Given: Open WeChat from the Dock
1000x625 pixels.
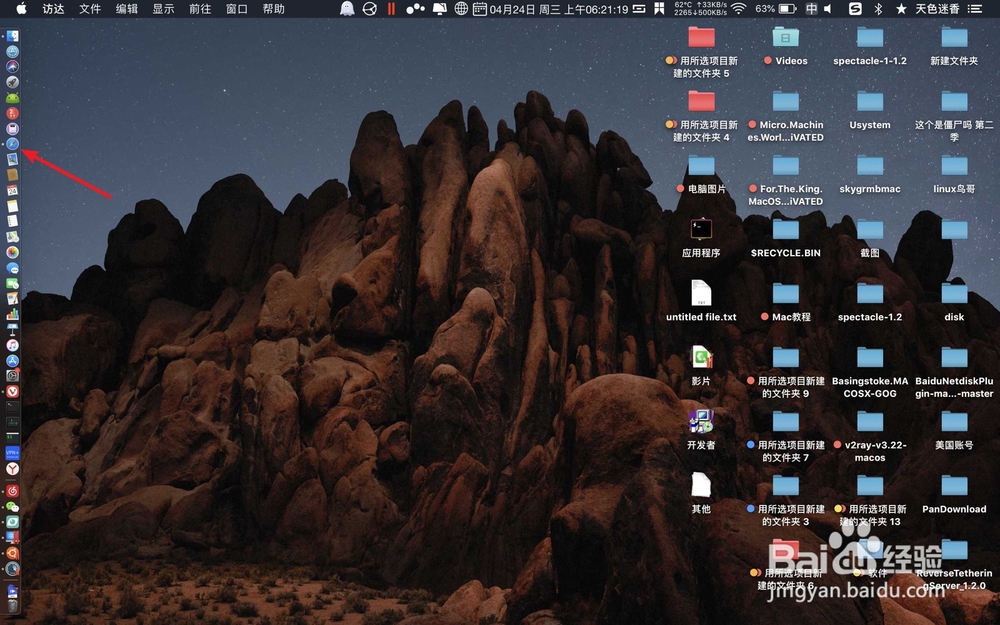Looking at the screenshot, I should [12, 506].
